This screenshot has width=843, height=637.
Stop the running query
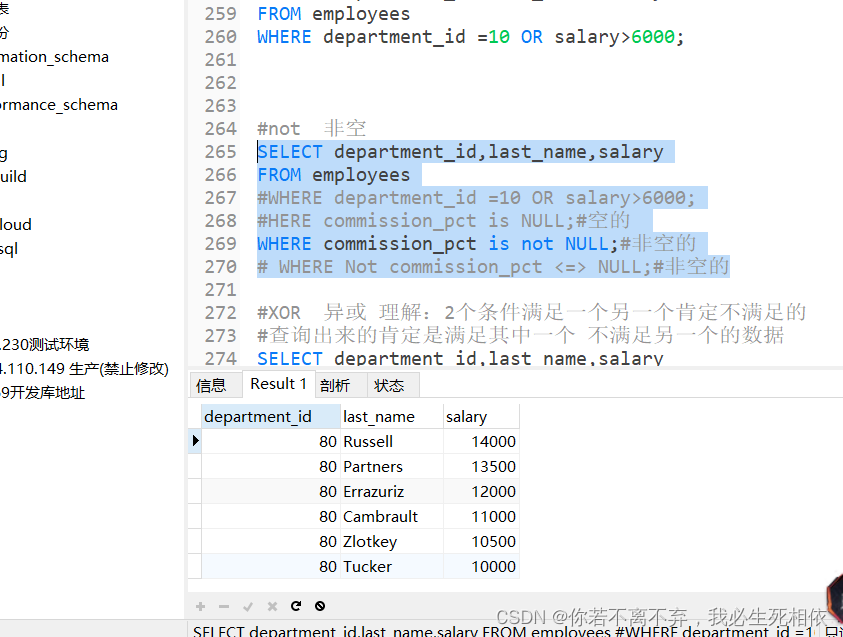tap(320, 605)
